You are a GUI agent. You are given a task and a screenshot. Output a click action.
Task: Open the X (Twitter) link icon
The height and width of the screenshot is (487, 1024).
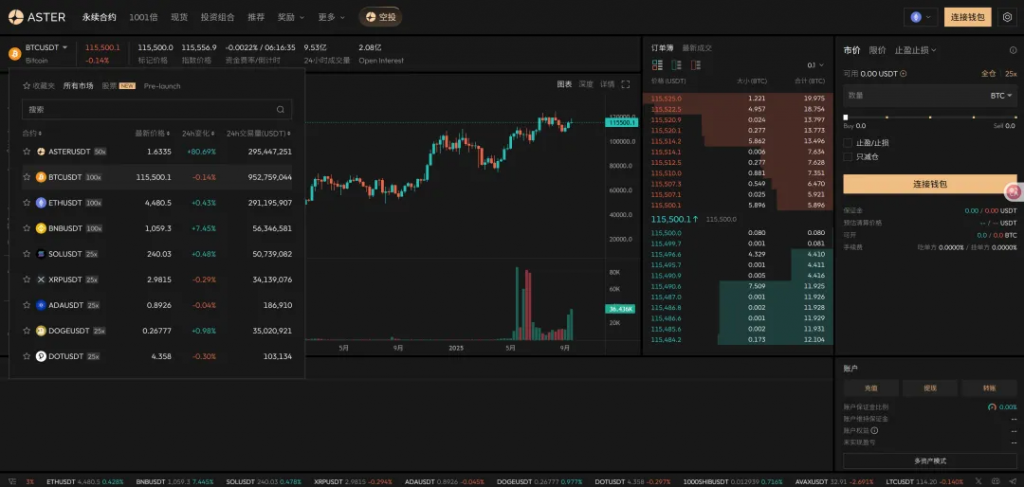click(978, 481)
